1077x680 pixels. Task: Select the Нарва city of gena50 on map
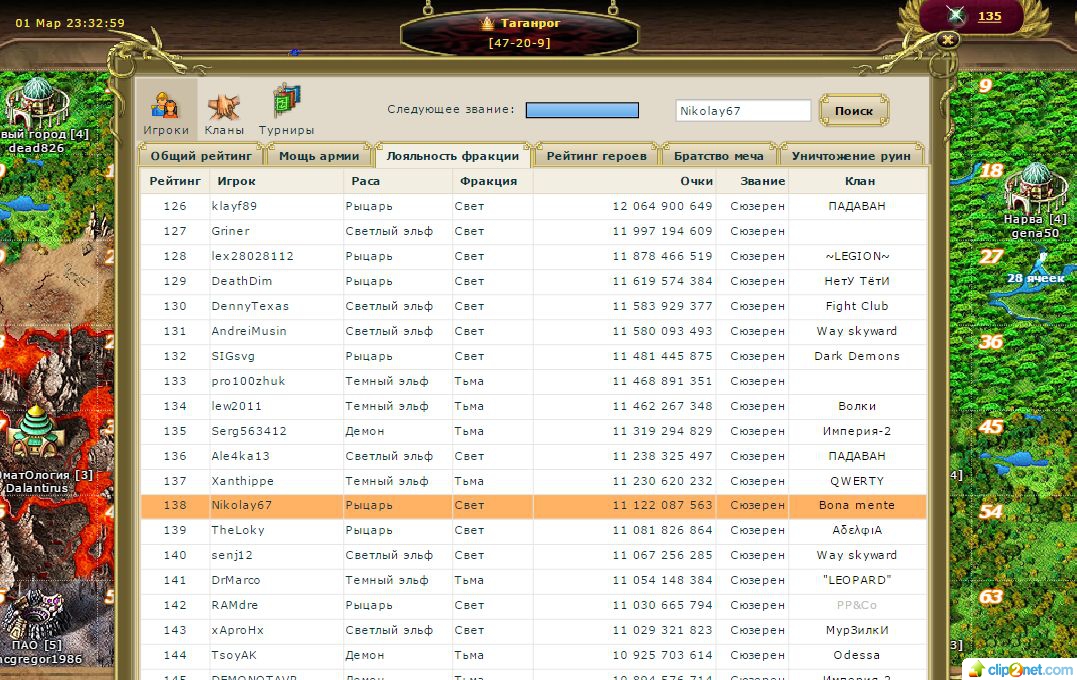(1035, 187)
